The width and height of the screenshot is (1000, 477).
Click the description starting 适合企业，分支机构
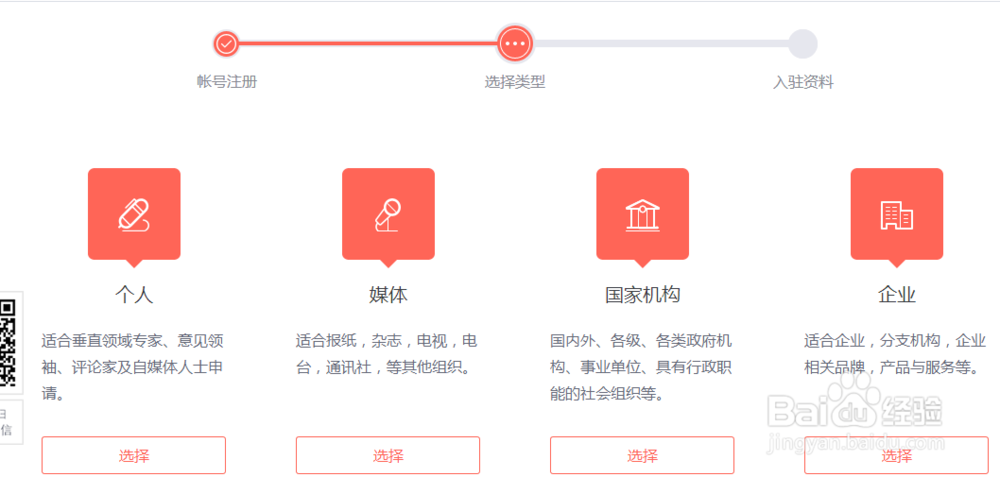(x=895, y=354)
